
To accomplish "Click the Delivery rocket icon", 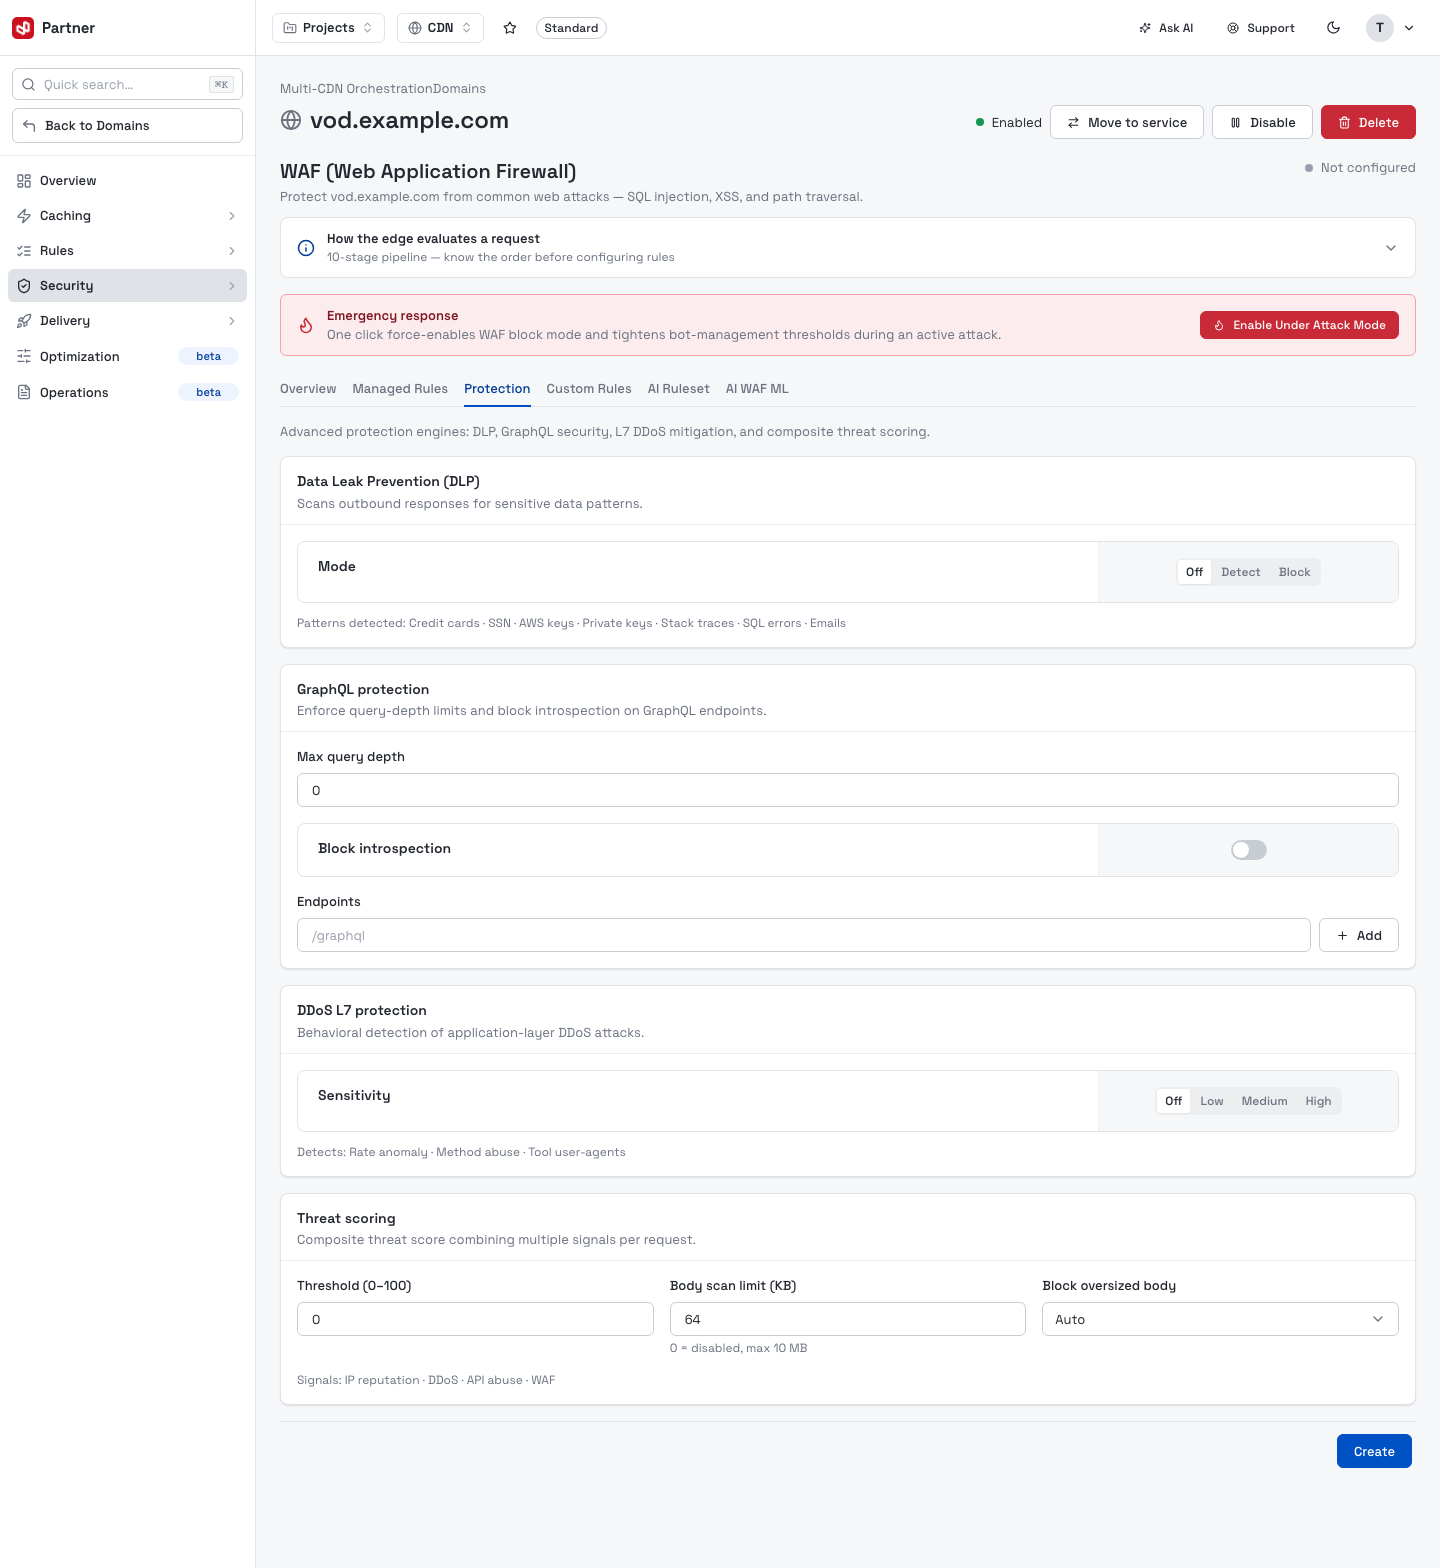I will pos(24,321).
